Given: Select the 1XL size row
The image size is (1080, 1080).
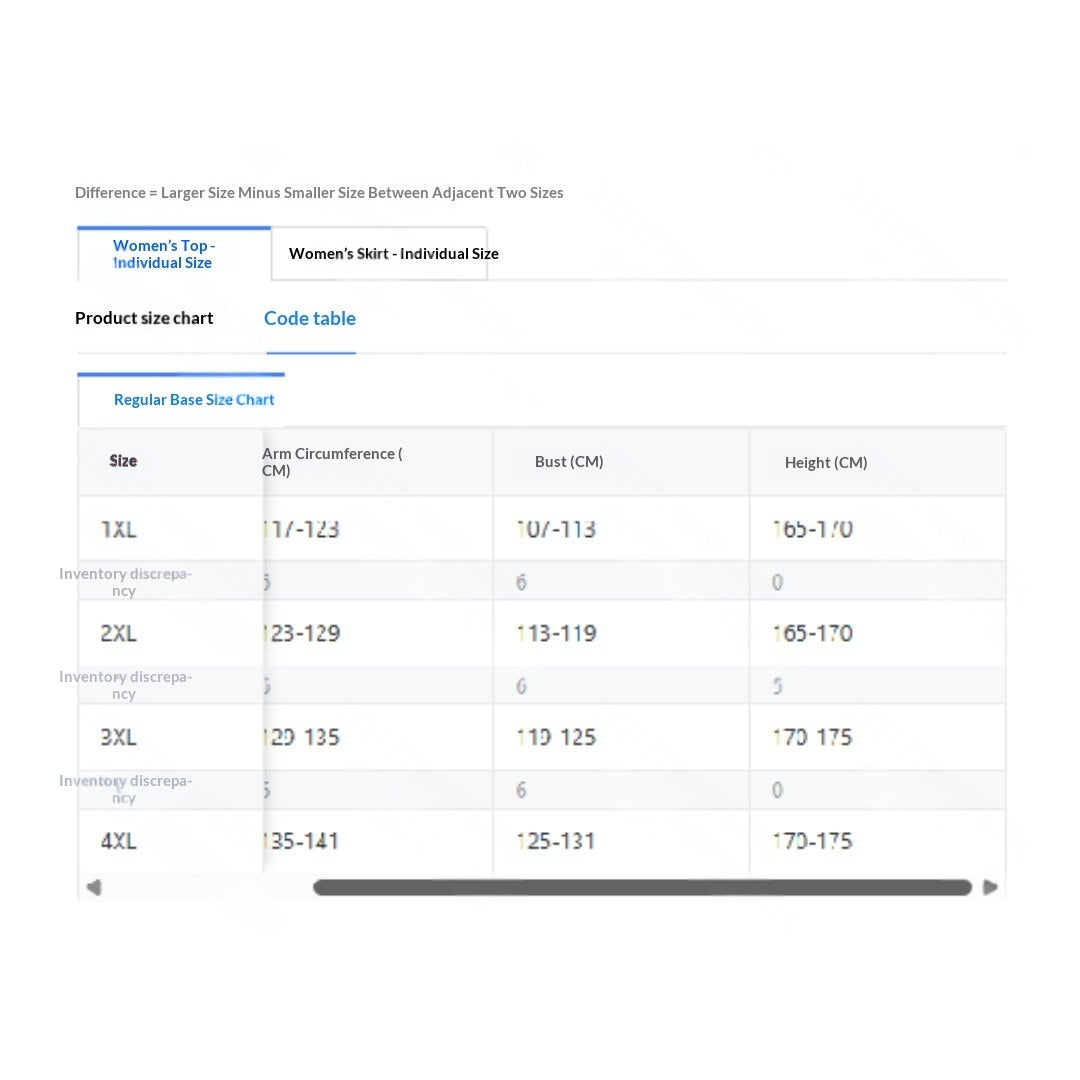Looking at the screenshot, I should 541,529.
